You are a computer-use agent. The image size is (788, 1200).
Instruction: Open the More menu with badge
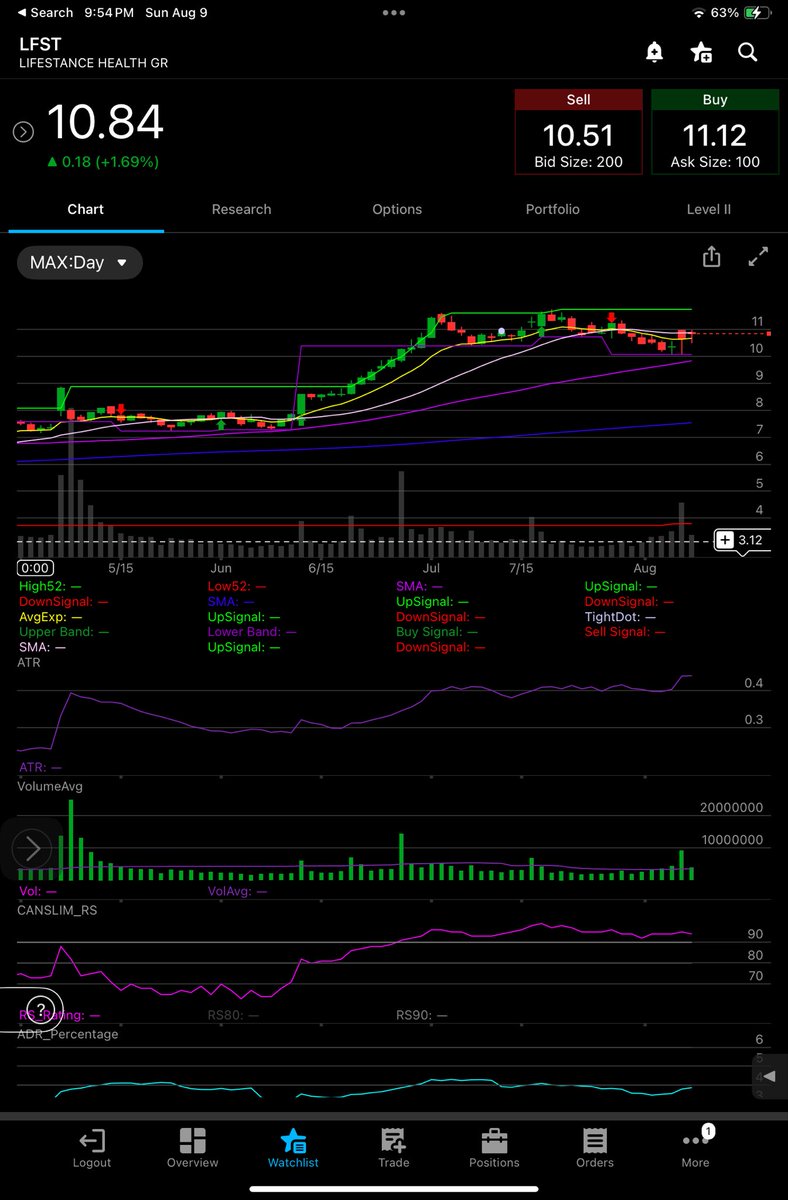(x=695, y=1146)
